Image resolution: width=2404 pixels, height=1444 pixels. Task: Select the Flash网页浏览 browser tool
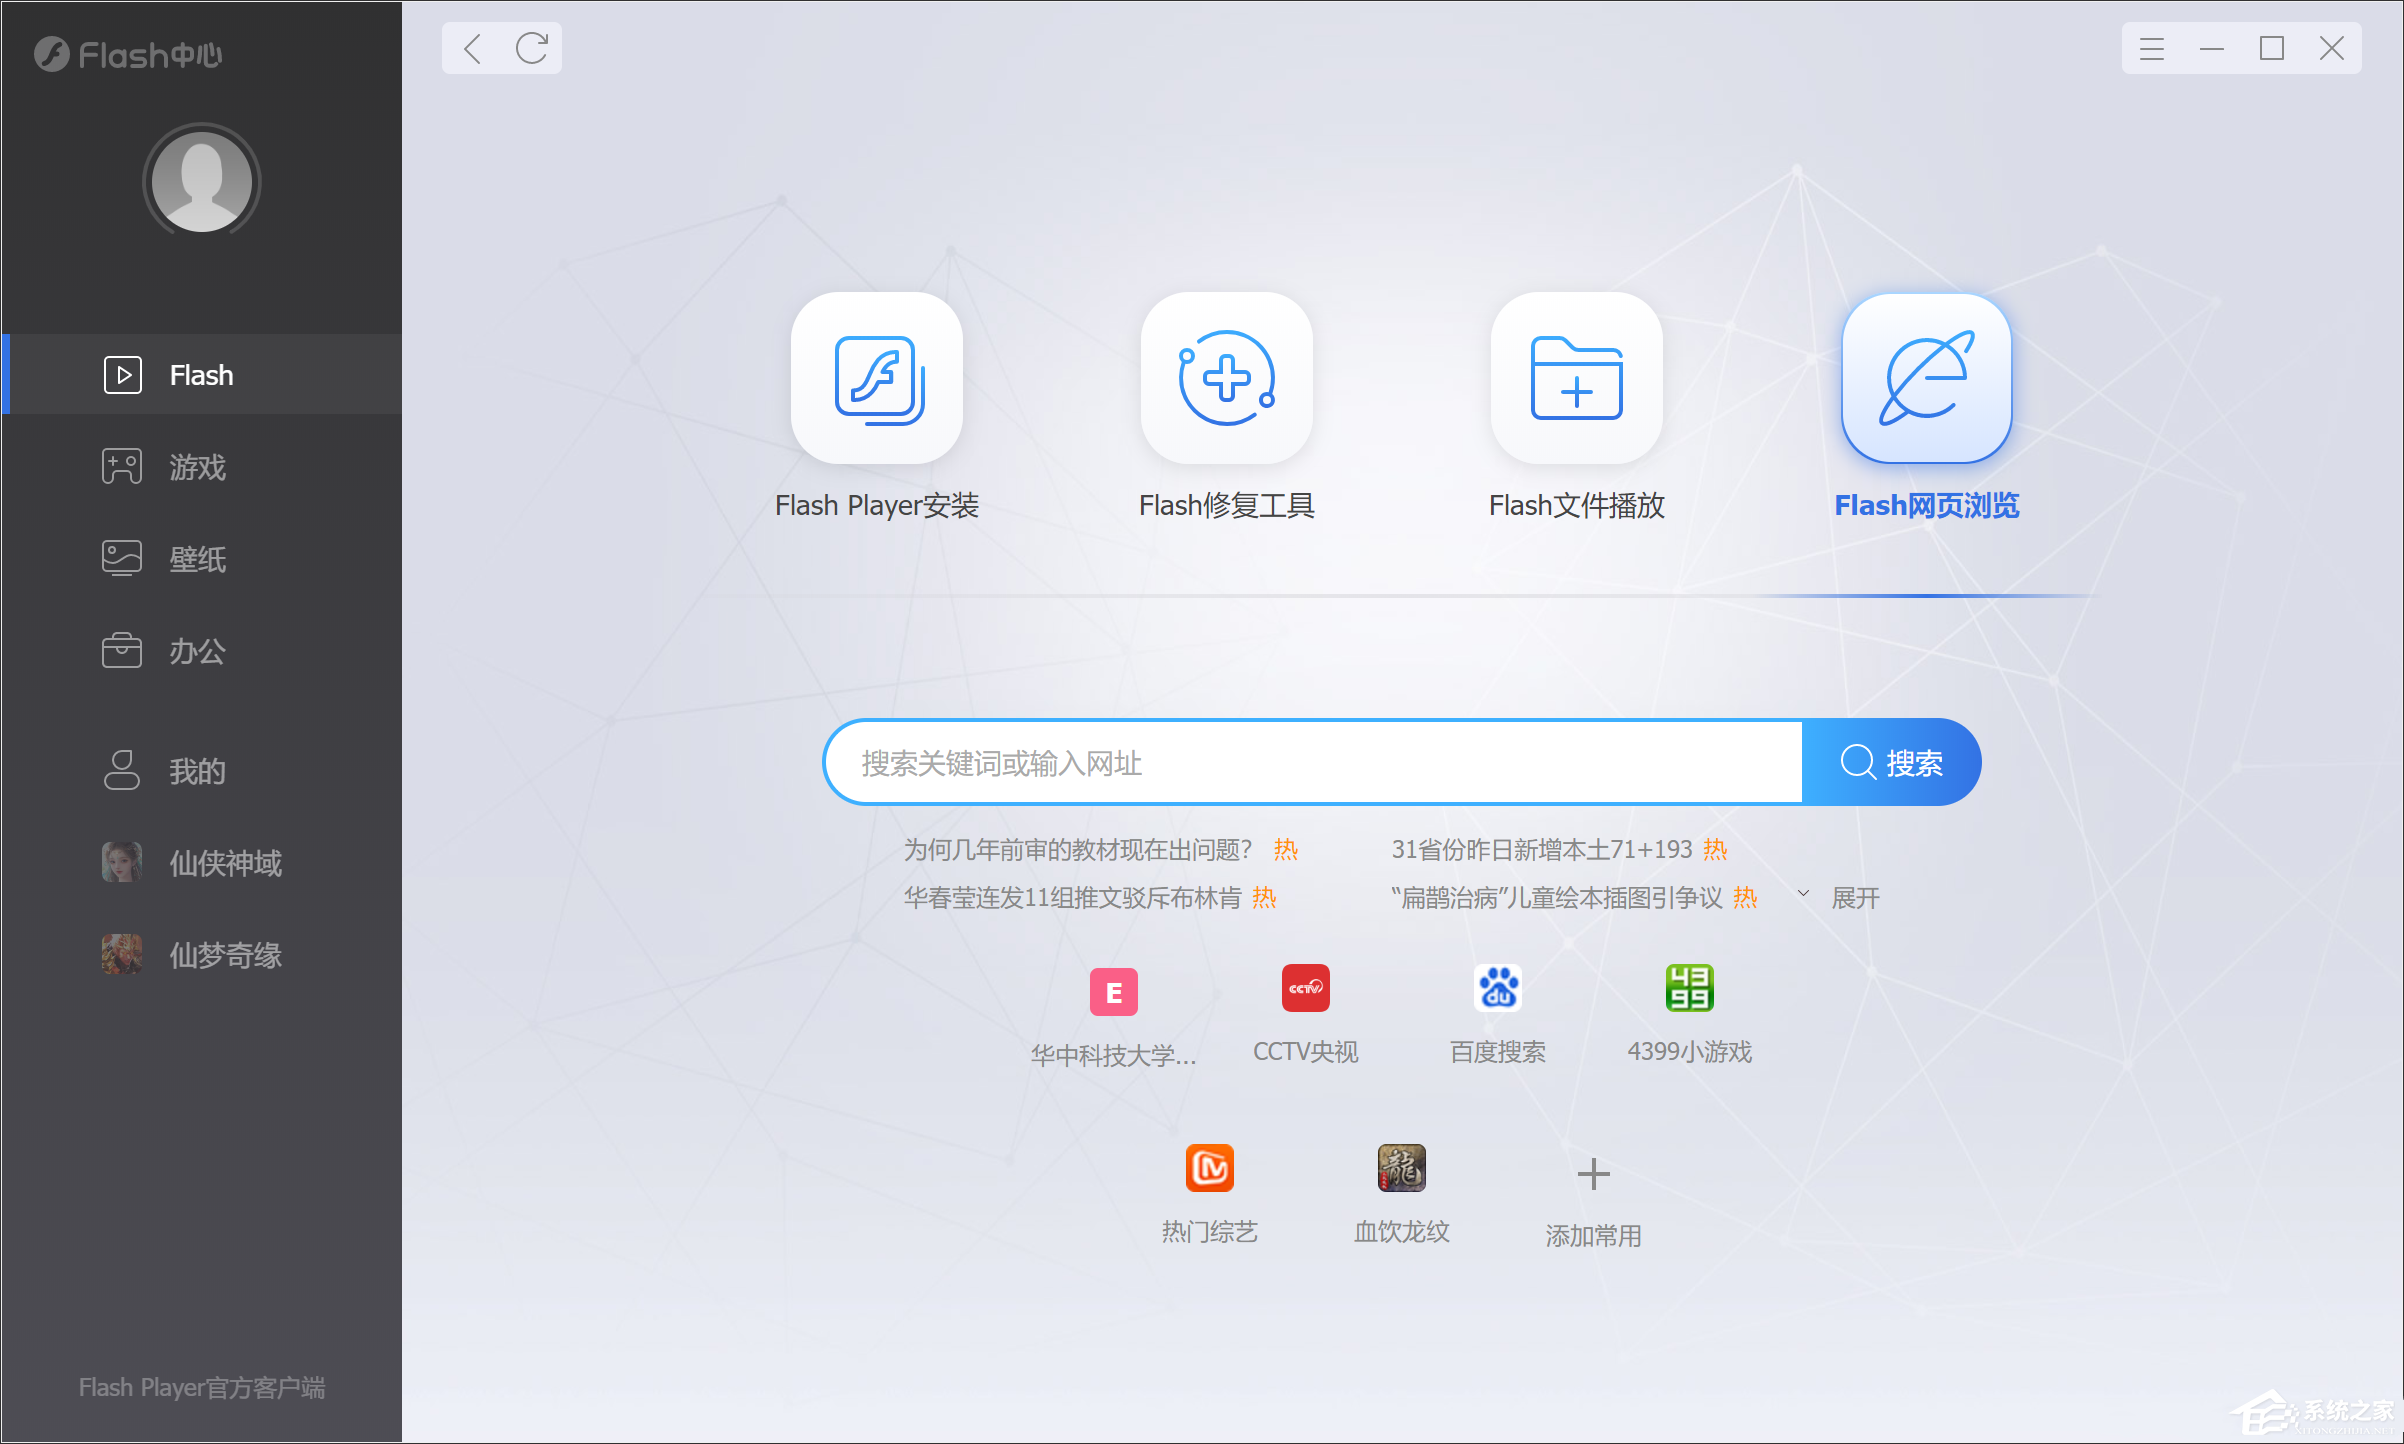(1925, 380)
